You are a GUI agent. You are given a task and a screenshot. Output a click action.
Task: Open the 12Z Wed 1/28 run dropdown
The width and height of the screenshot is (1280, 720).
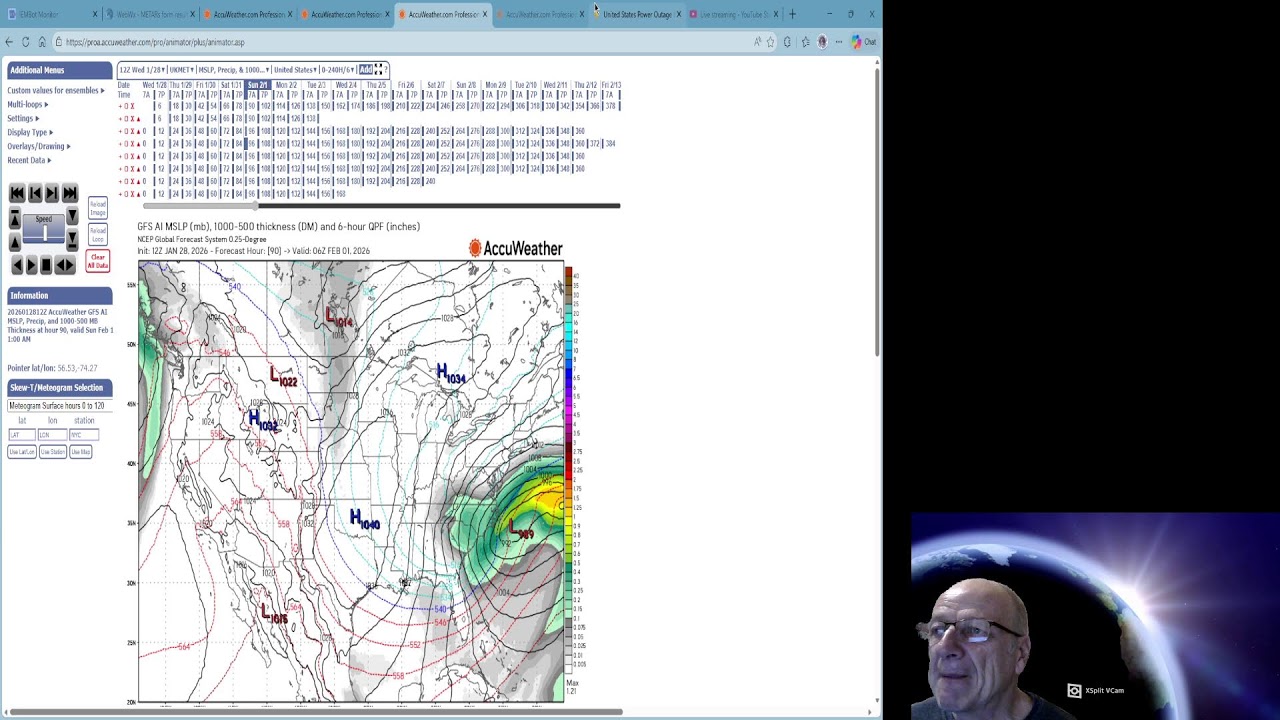(142, 70)
